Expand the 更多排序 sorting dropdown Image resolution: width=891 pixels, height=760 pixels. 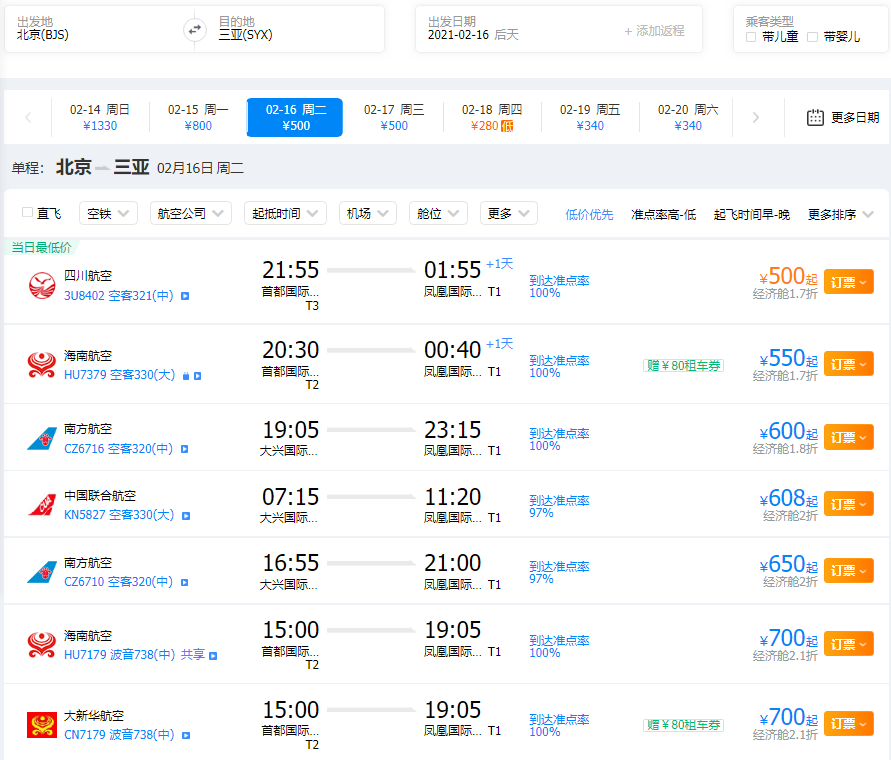click(840, 214)
